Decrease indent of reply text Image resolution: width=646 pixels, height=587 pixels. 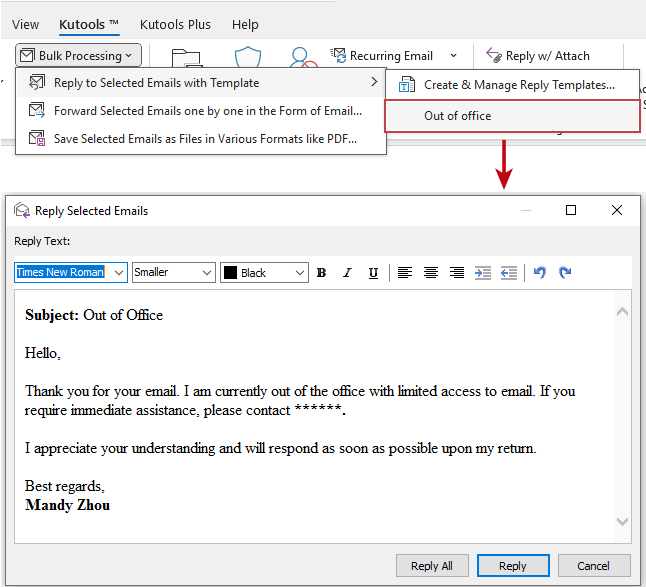(509, 273)
